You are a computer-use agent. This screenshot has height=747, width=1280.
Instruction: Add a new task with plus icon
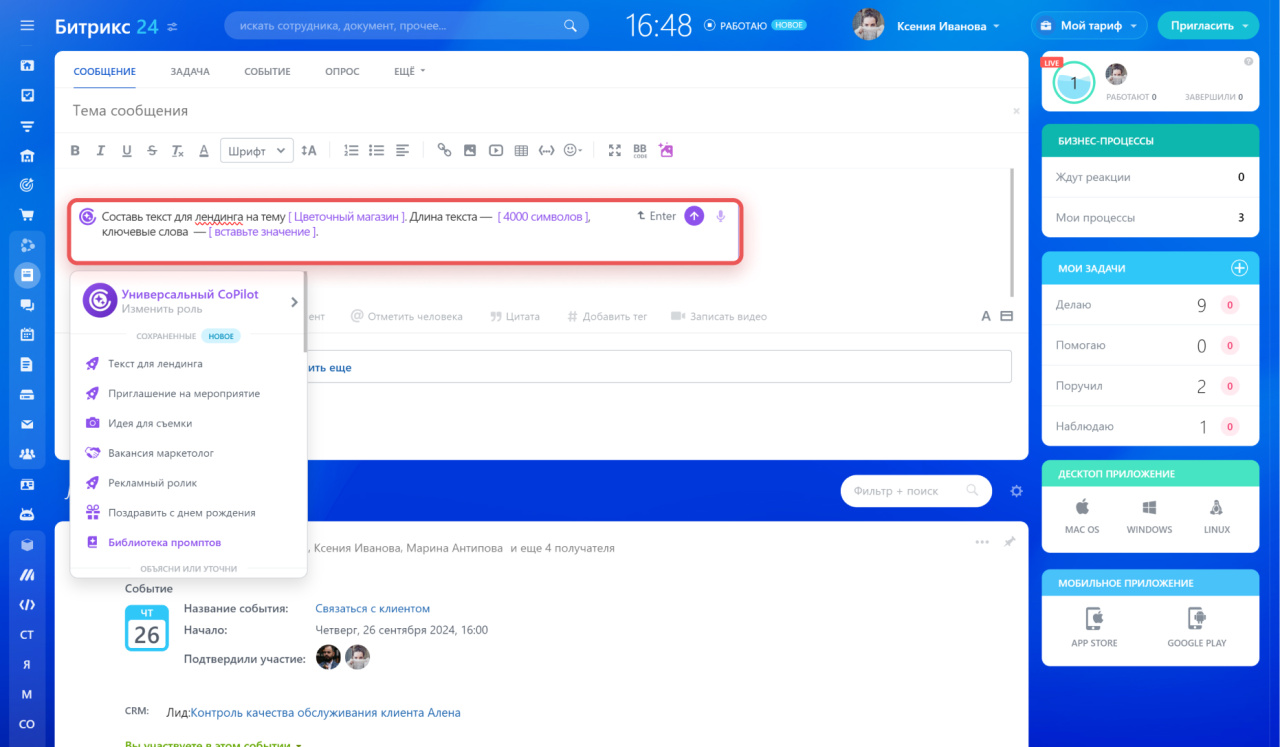pos(1239,268)
